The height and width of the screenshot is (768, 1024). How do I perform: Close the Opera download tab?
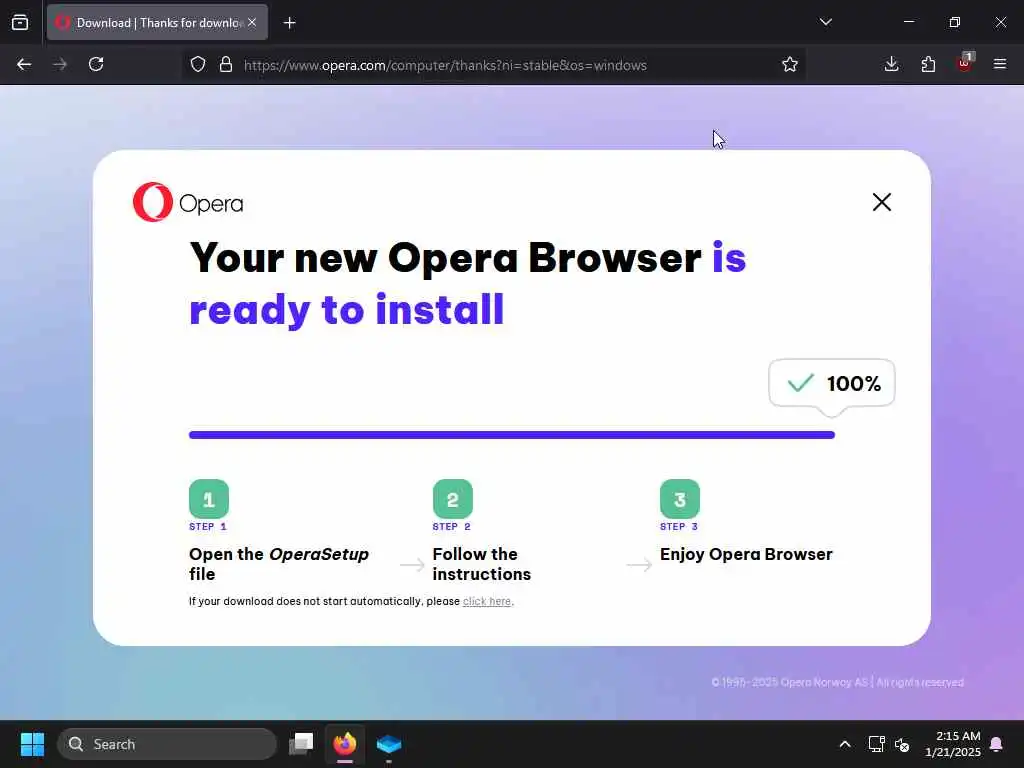(252, 22)
